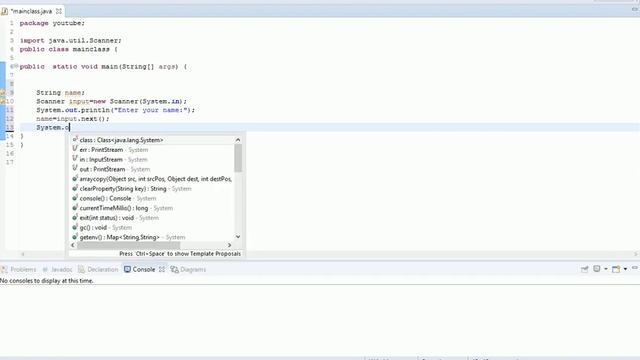The image size is (640, 360).
Task: Click the method icon beside arraycopy
Action: 75,178
